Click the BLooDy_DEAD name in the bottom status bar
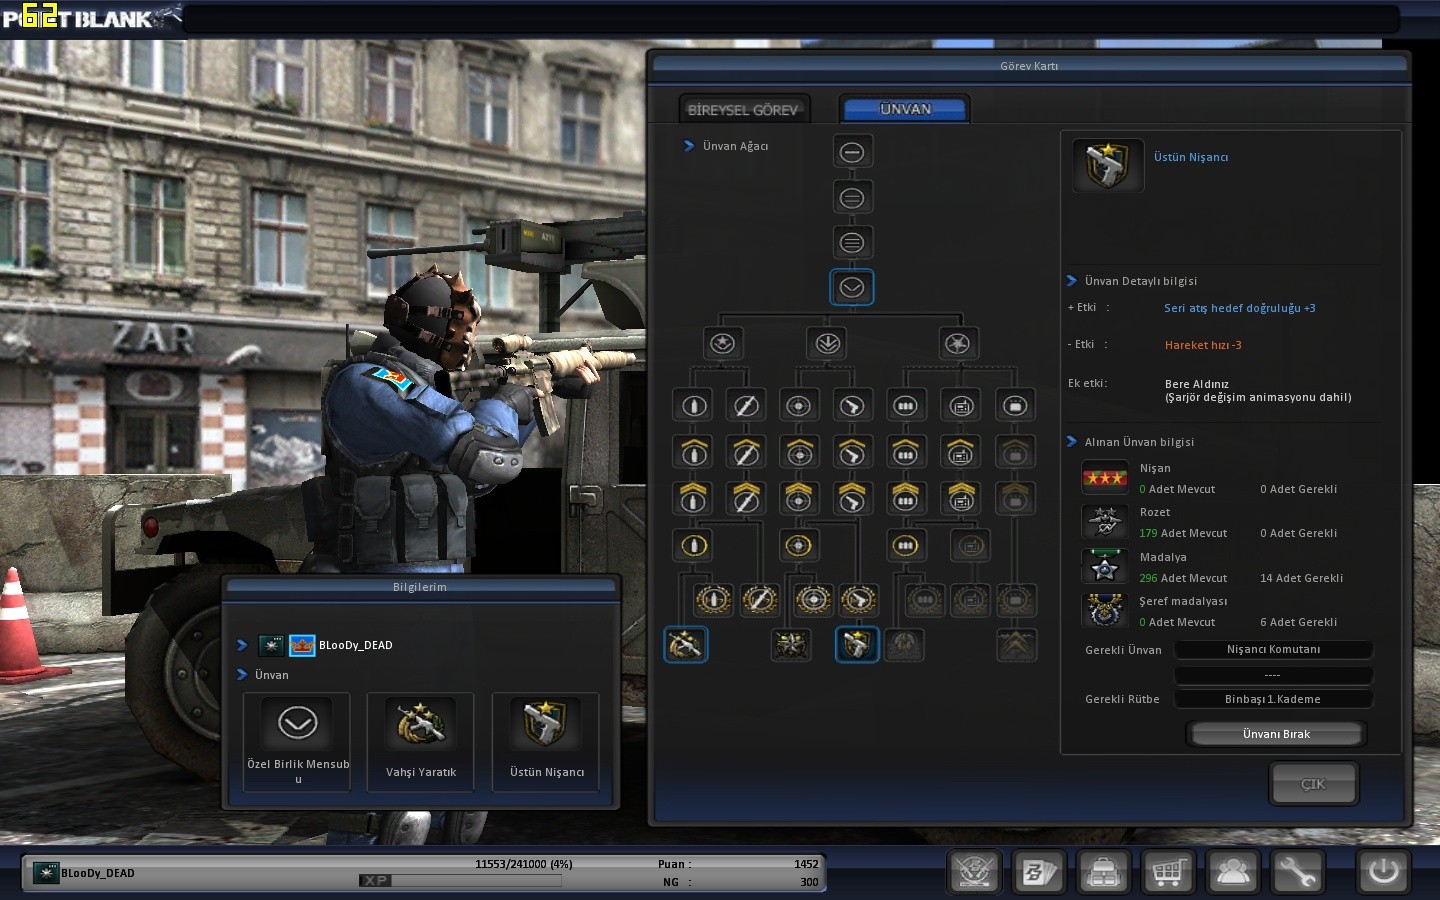 (x=98, y=873)
